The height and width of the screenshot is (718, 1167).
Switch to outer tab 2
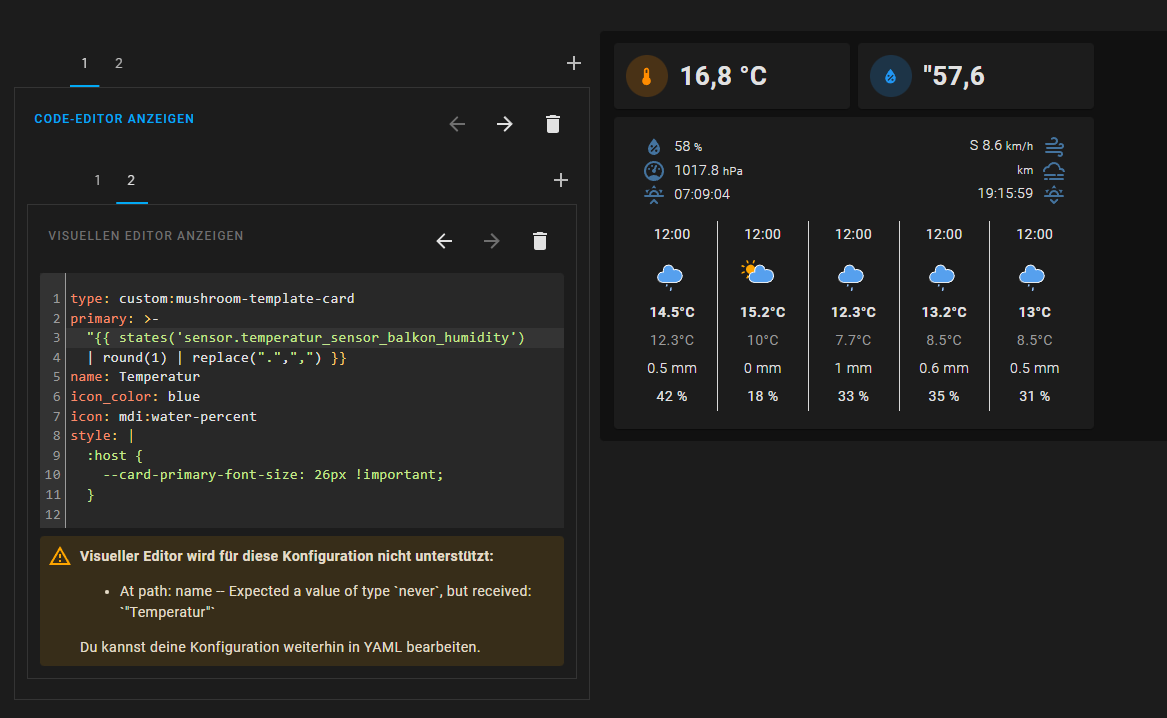(118, 63)
